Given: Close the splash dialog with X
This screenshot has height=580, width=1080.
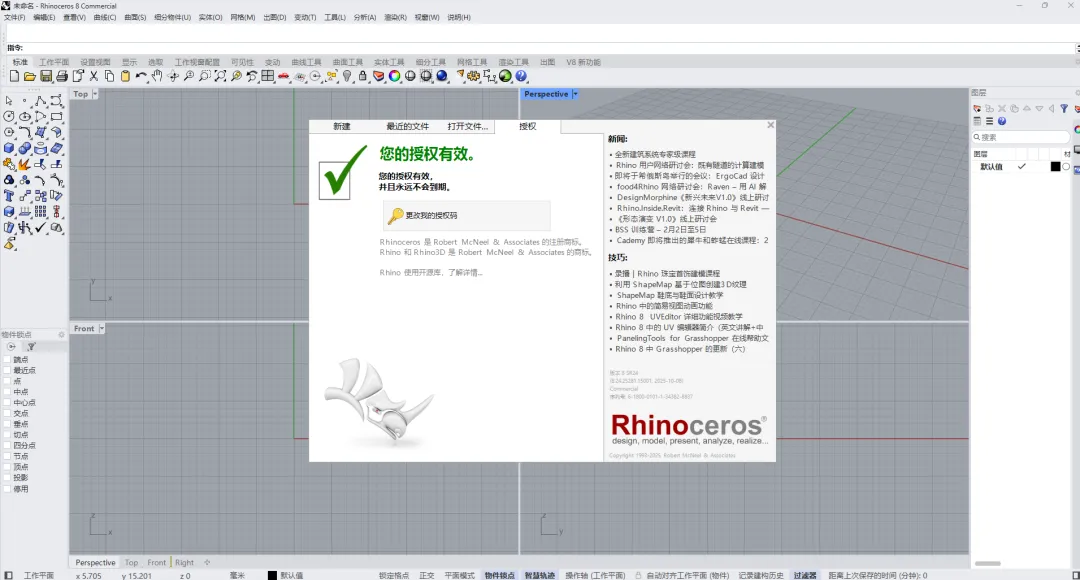Looking at the screenshot, I should coord(771,125).
